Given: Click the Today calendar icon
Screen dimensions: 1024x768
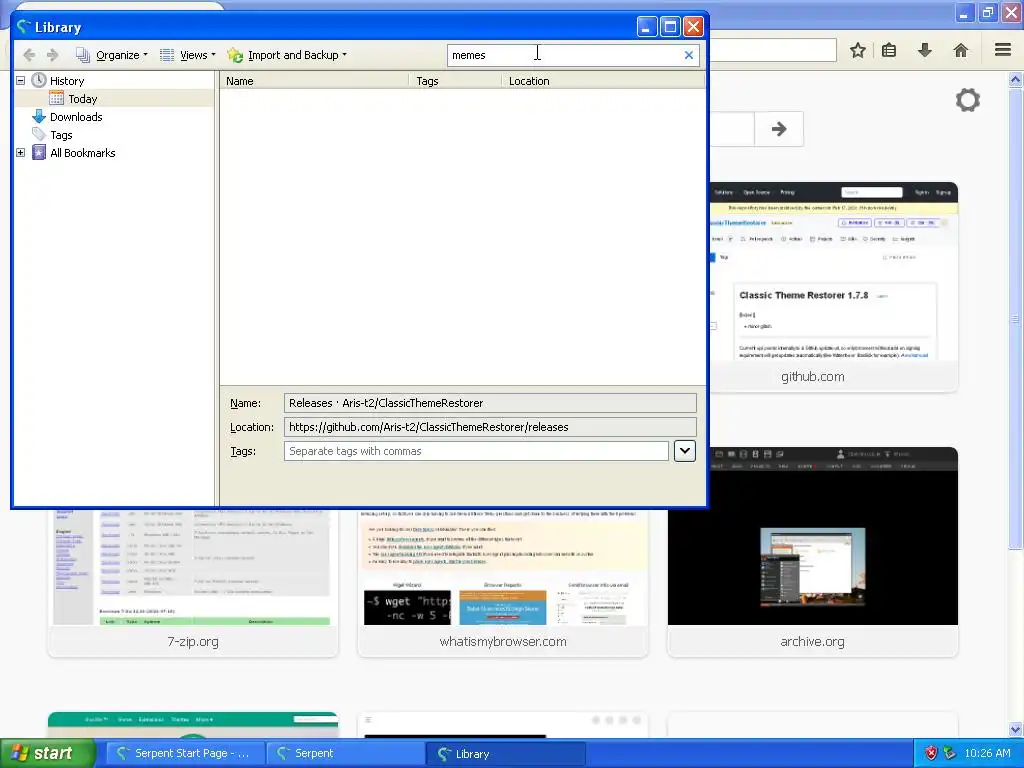Looking at the screenshot, I should [x=57, y=99].
